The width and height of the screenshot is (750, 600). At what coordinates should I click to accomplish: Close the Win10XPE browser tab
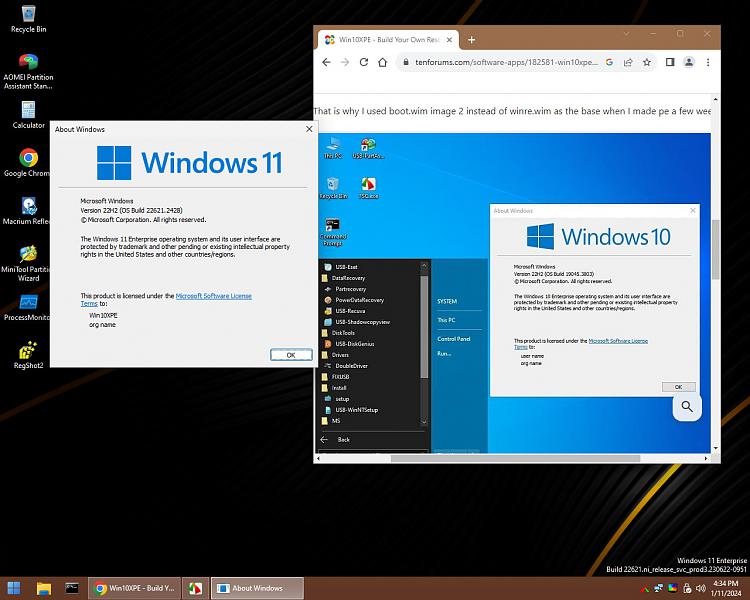pyautogui.click(x=449, y=40)
